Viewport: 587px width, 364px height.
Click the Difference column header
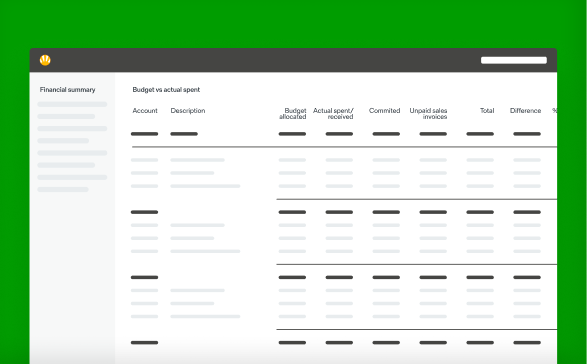tap(525, 110)
